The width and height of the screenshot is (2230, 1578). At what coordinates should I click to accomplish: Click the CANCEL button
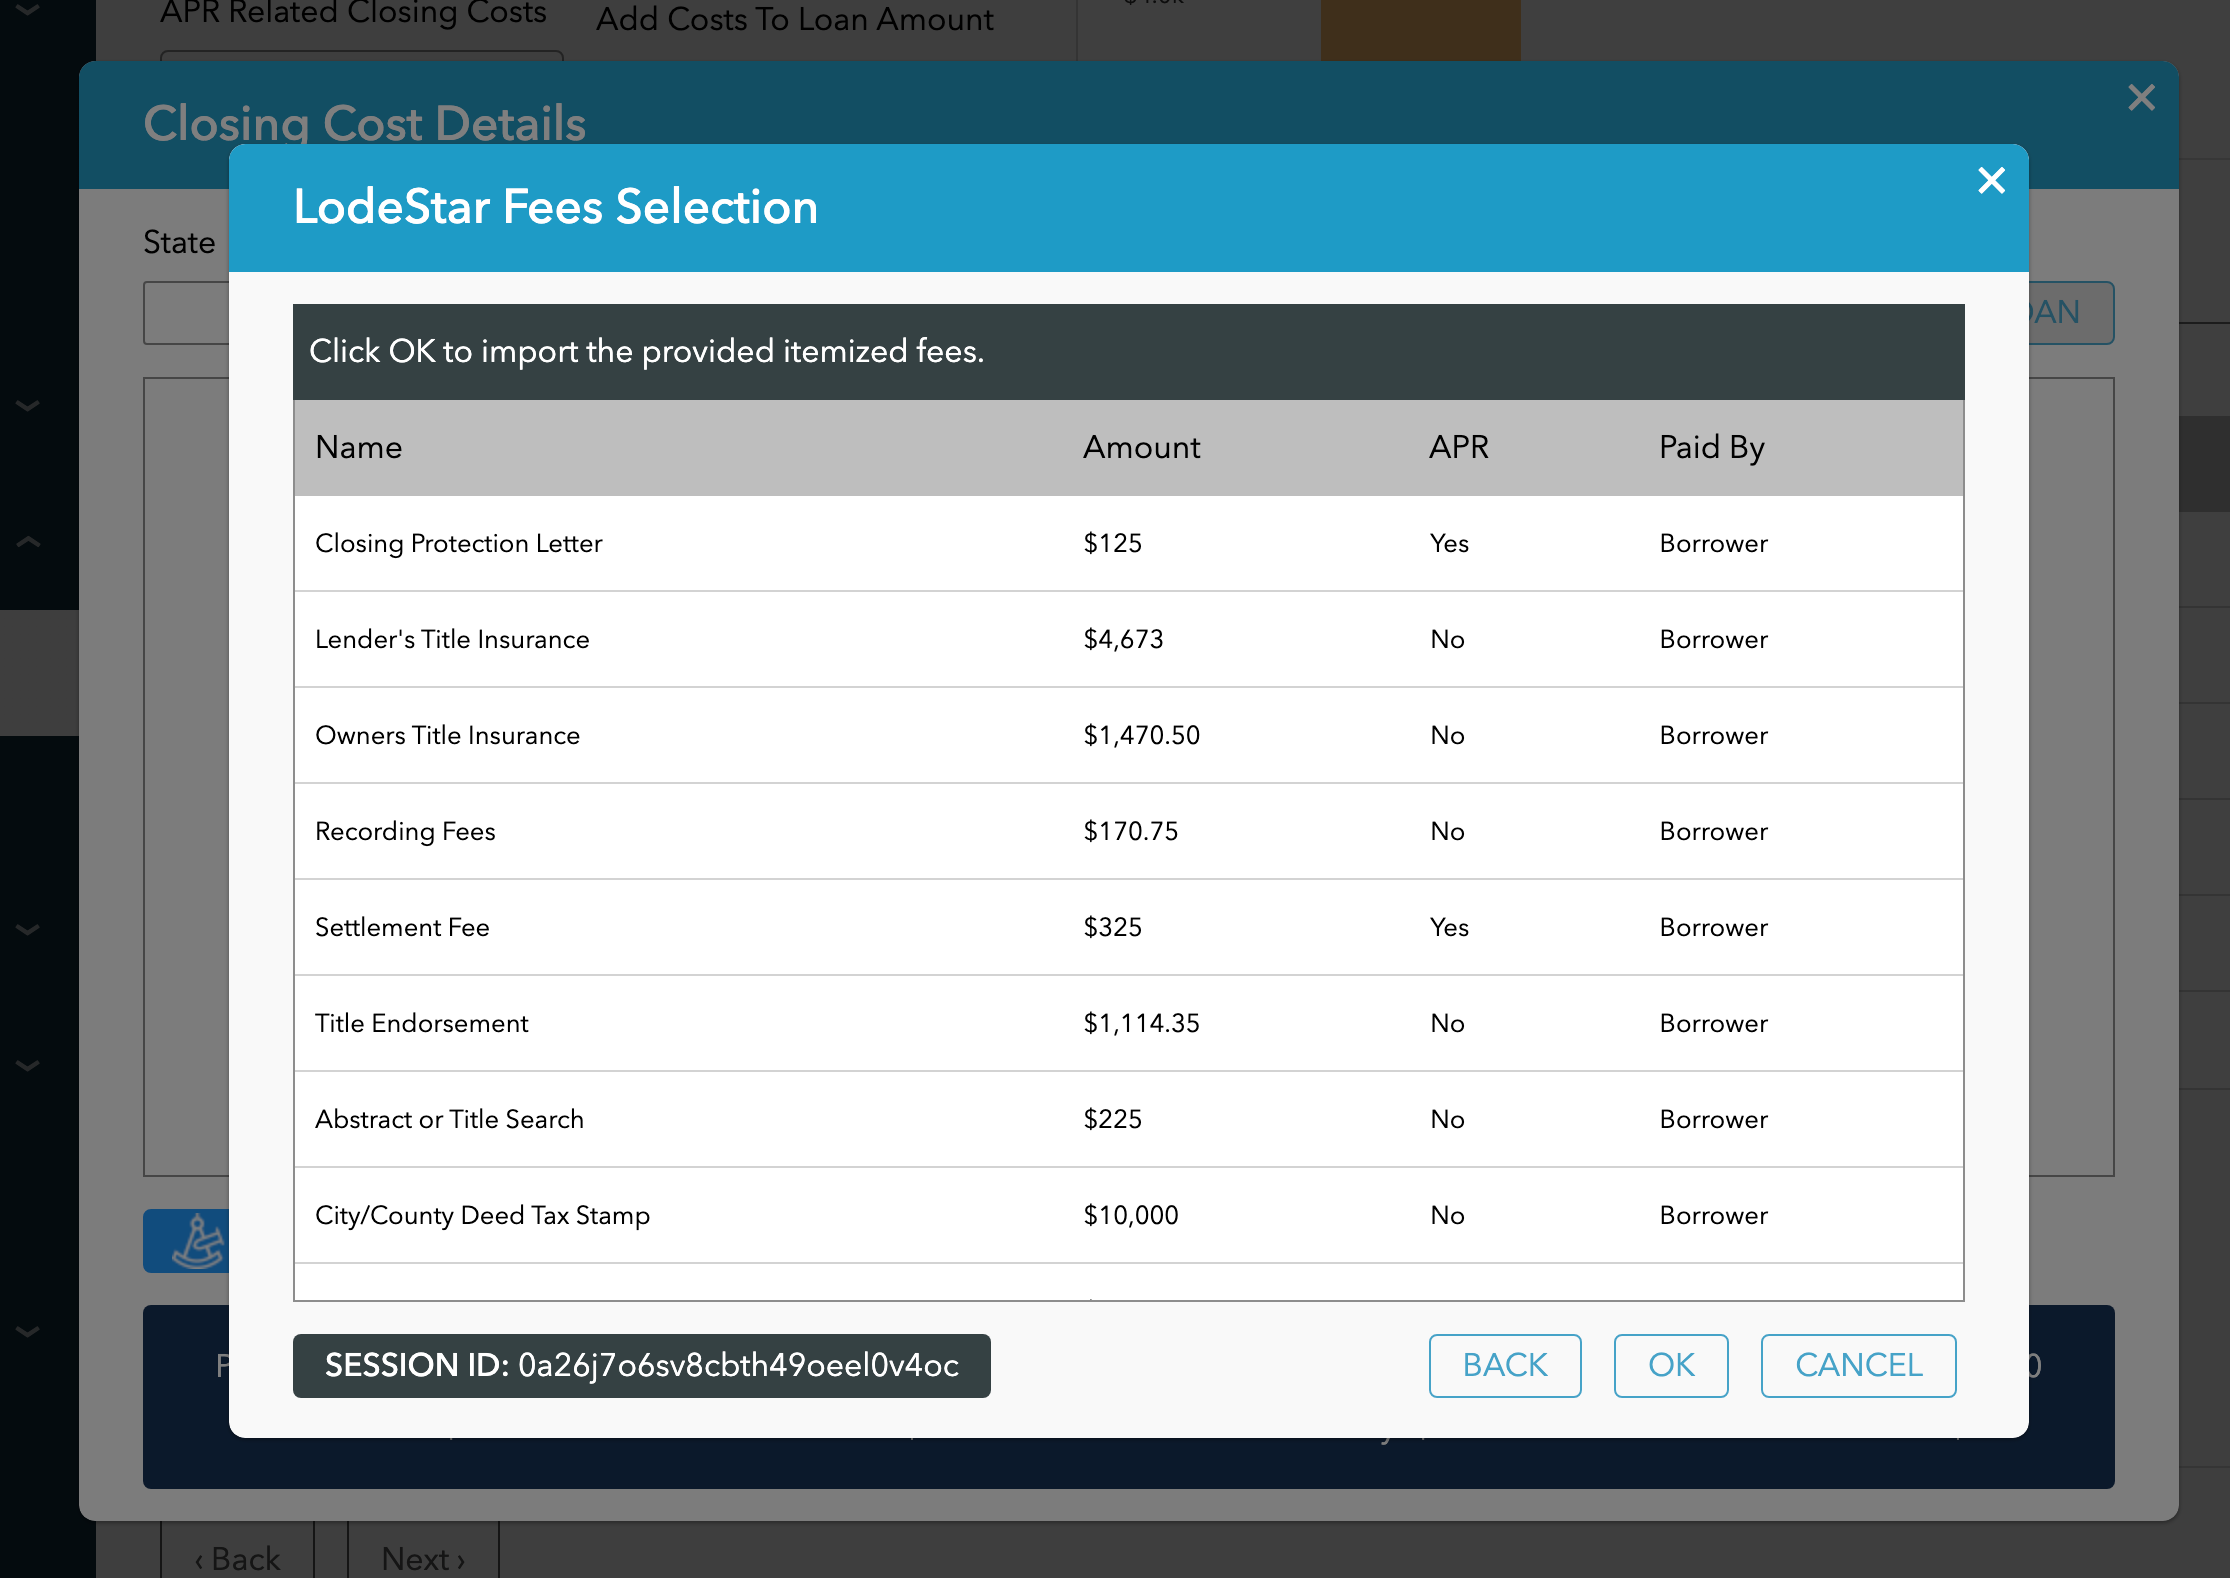(x=1859, y=1365)
